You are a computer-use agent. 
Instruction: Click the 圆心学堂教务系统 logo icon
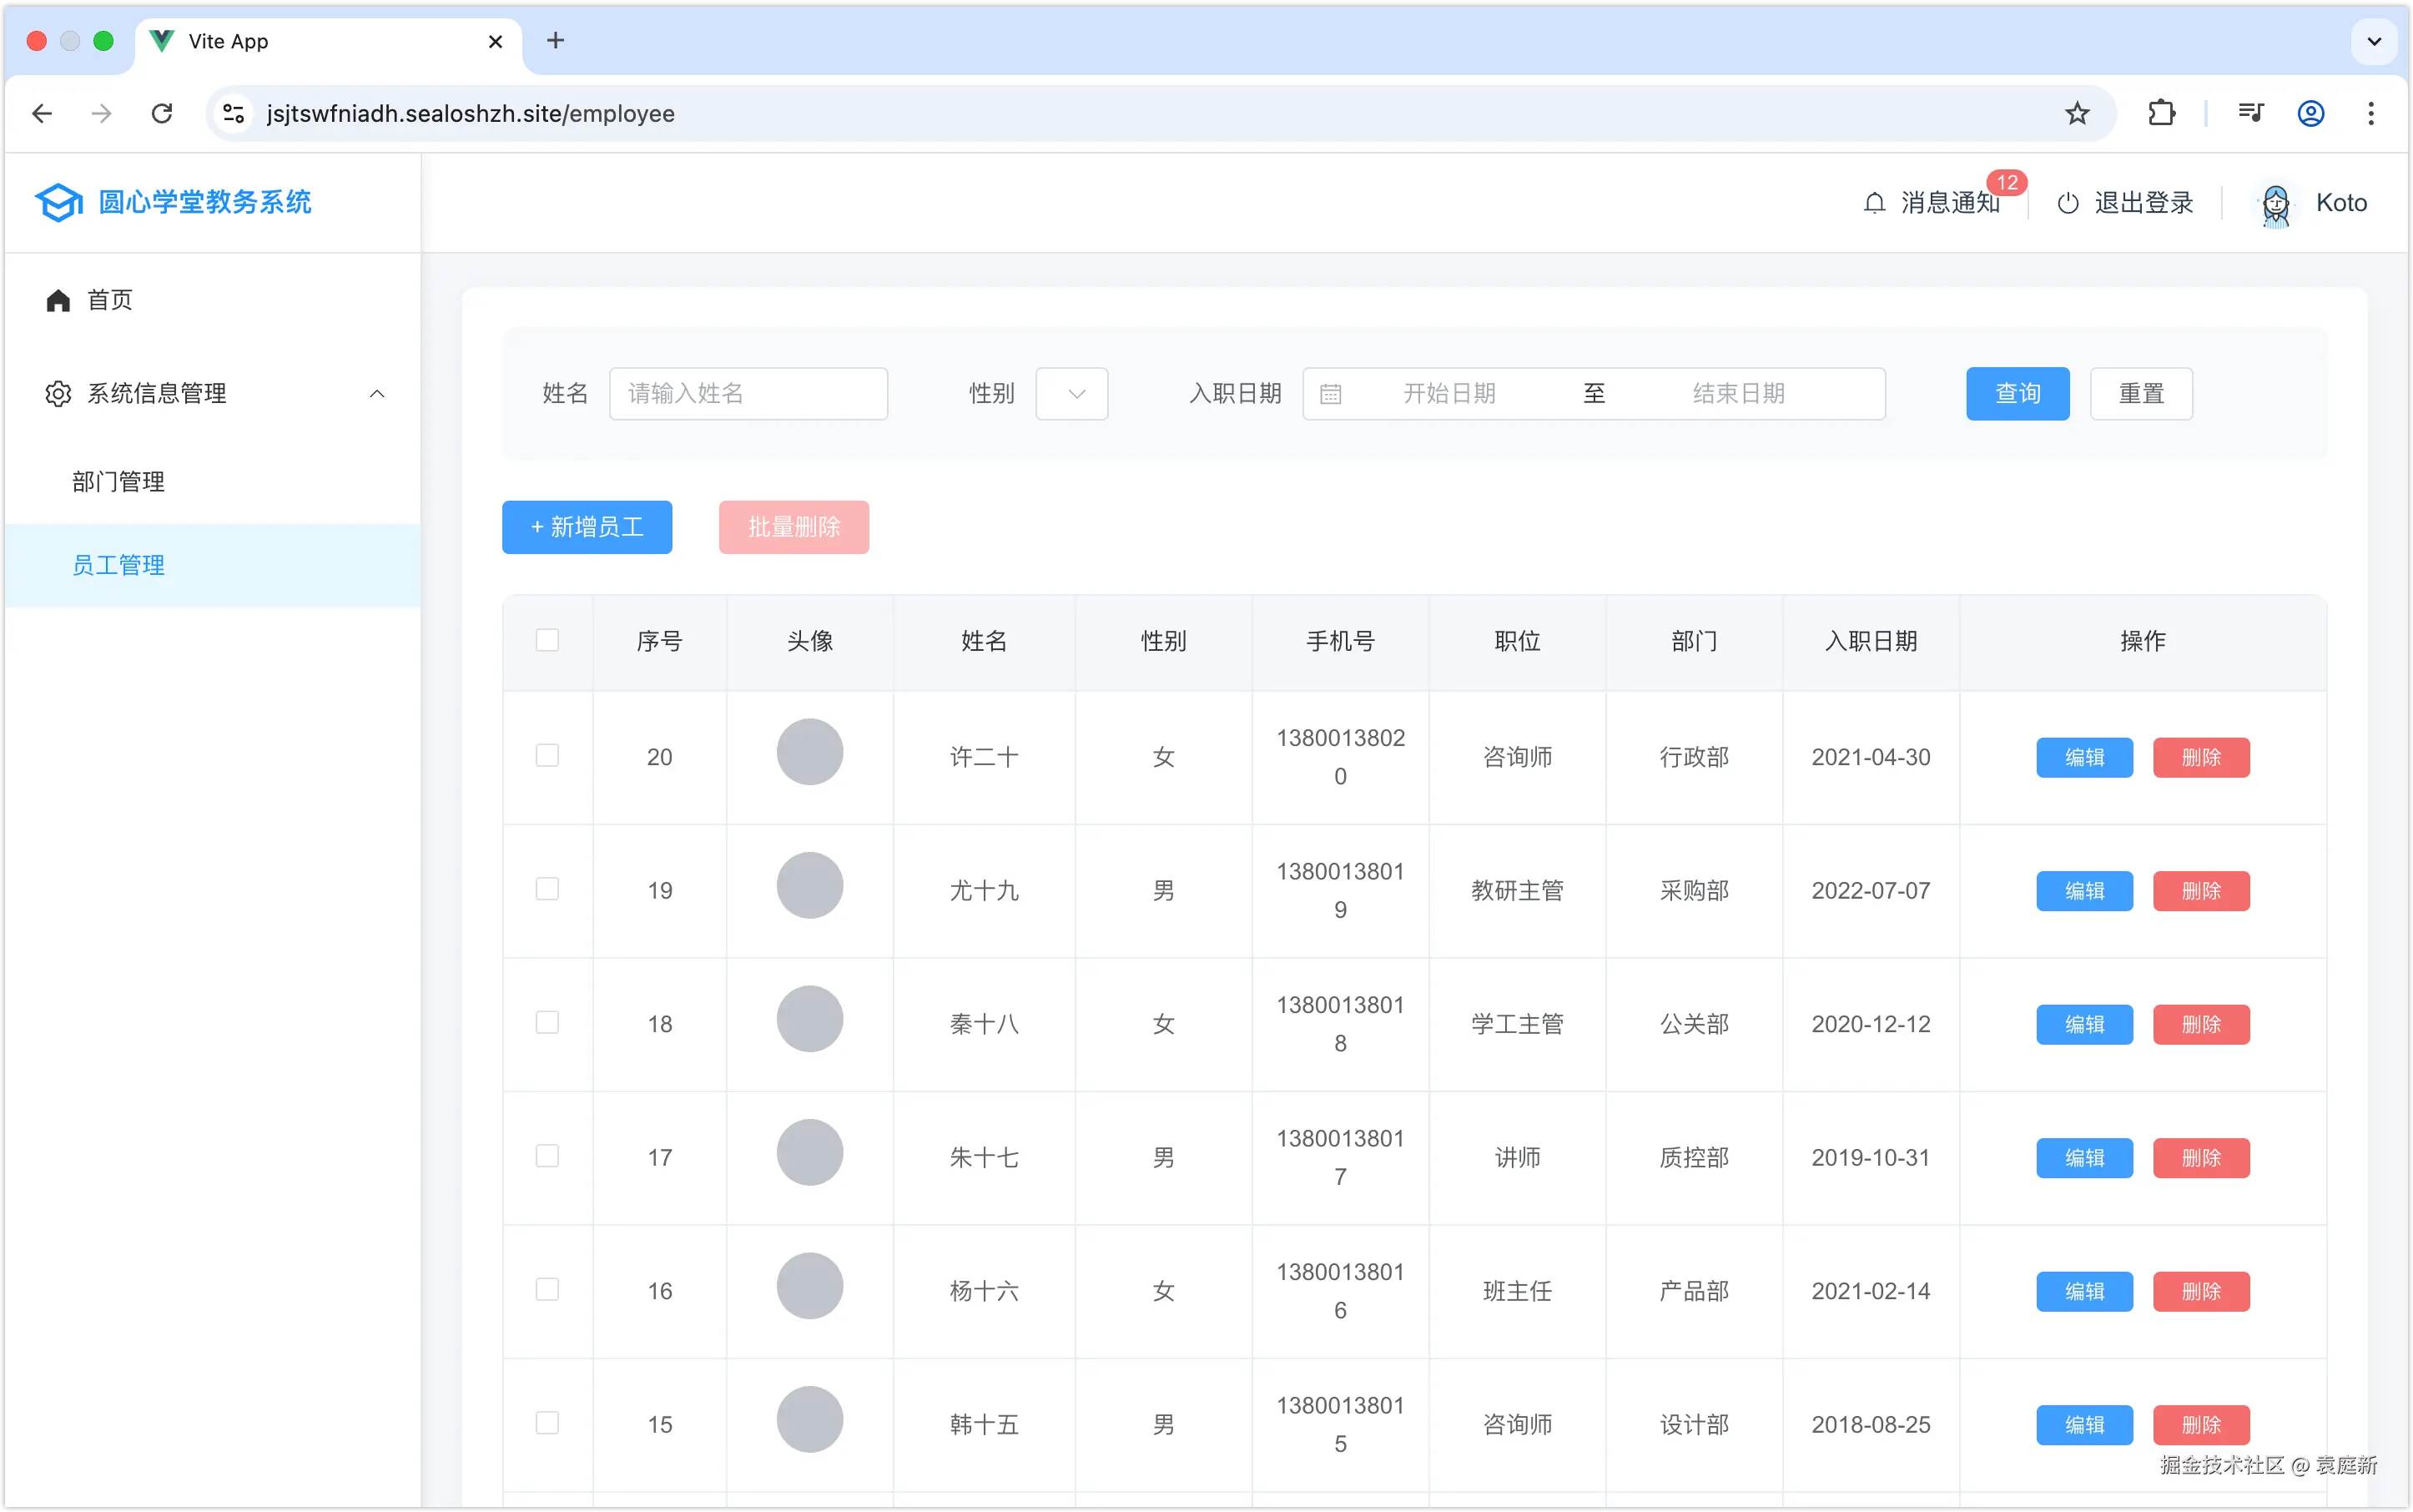point(58,202)
